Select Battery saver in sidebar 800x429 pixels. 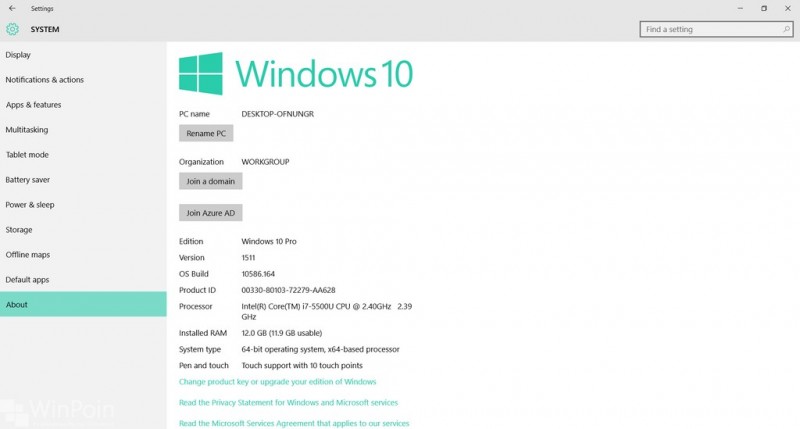[83, 180]
